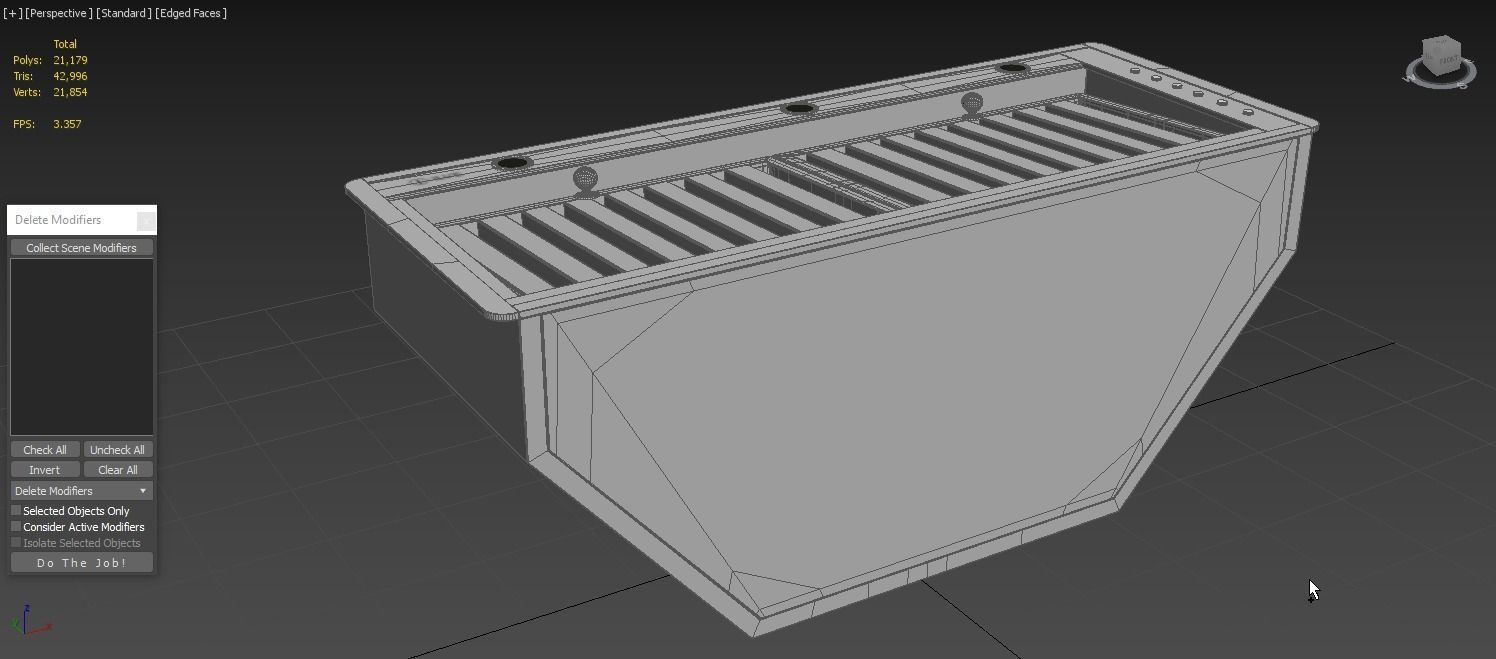The width and height of the screenshot is (1496, 659).
Task: Click inside the empty modifiers list box
Action: coord(82,347)
